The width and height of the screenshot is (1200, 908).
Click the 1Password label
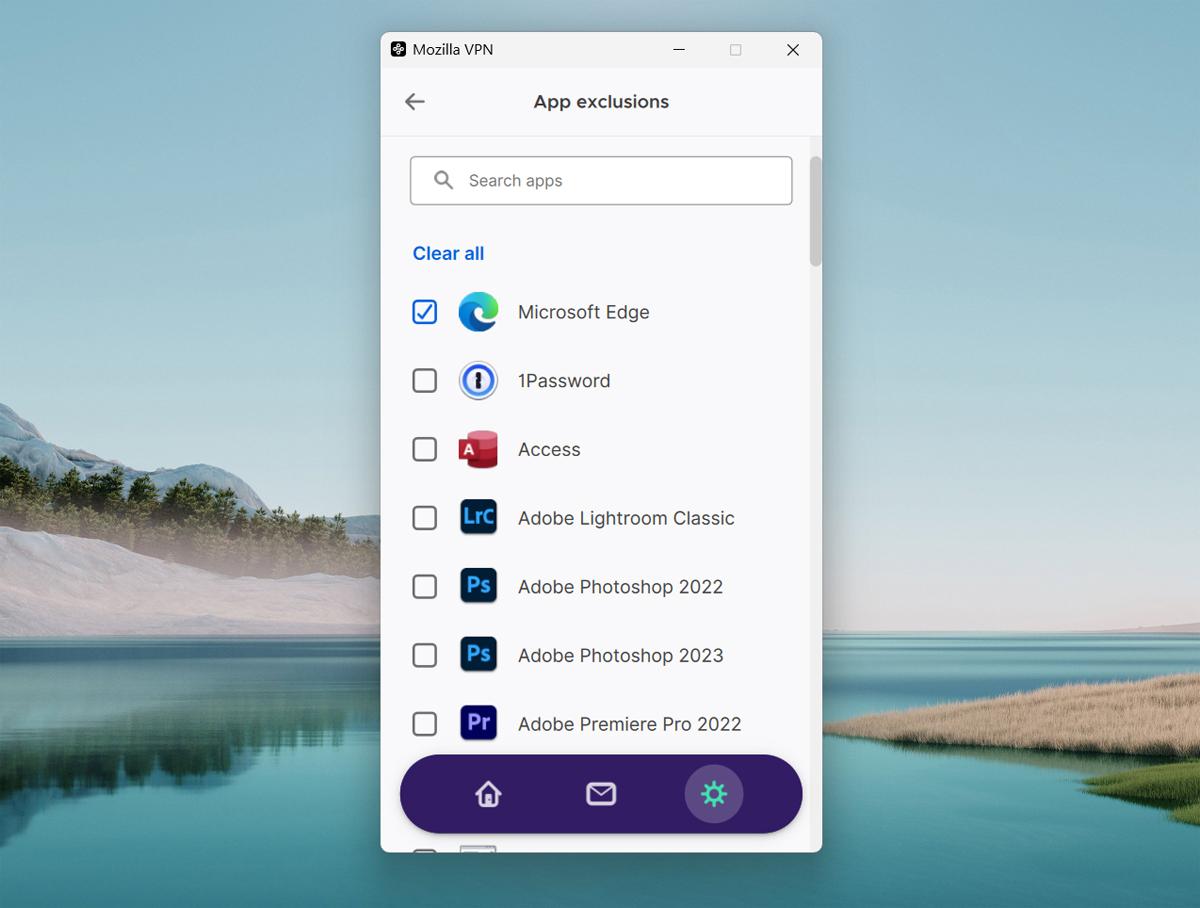coord(564,381)
